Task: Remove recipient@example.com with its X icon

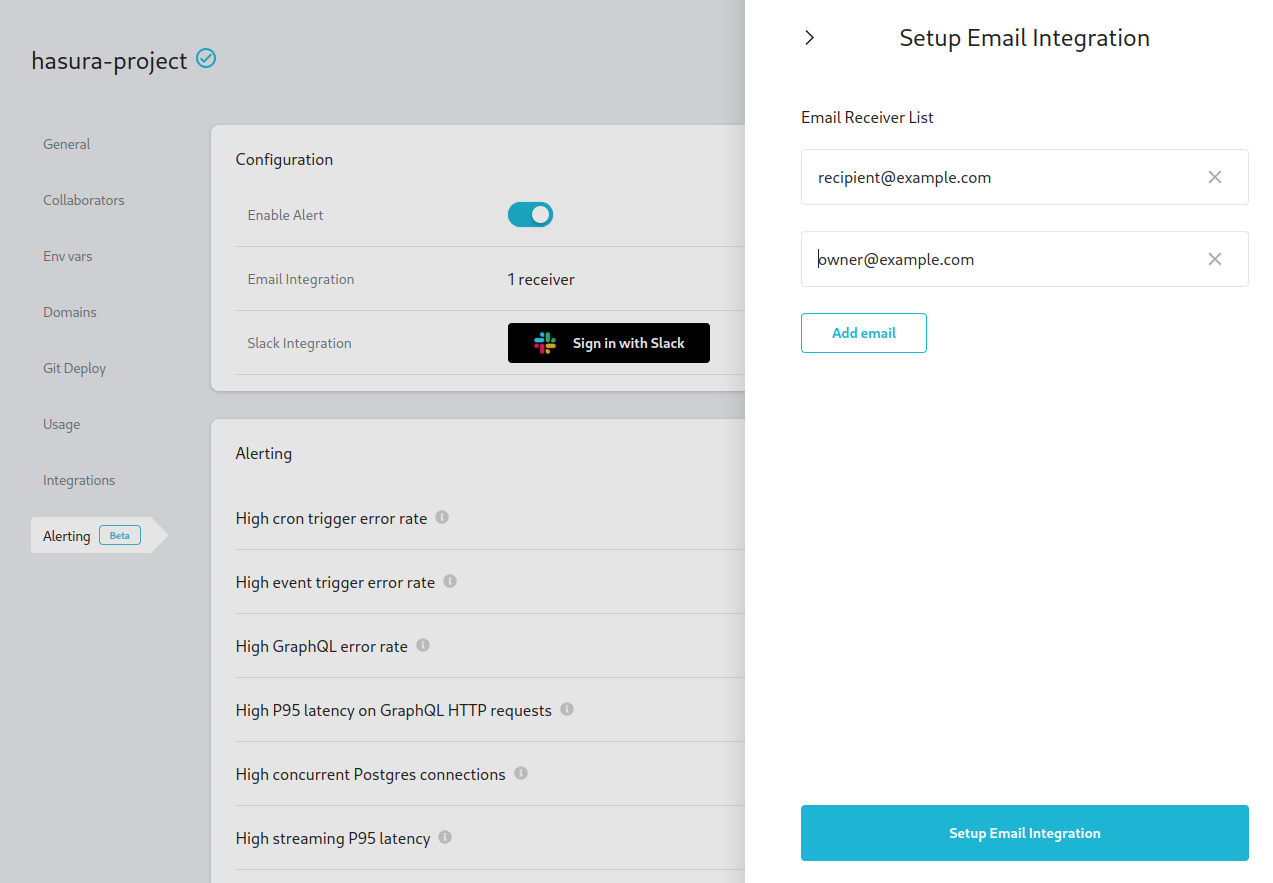Action: pyautogui.click(x=1215, y=177)
